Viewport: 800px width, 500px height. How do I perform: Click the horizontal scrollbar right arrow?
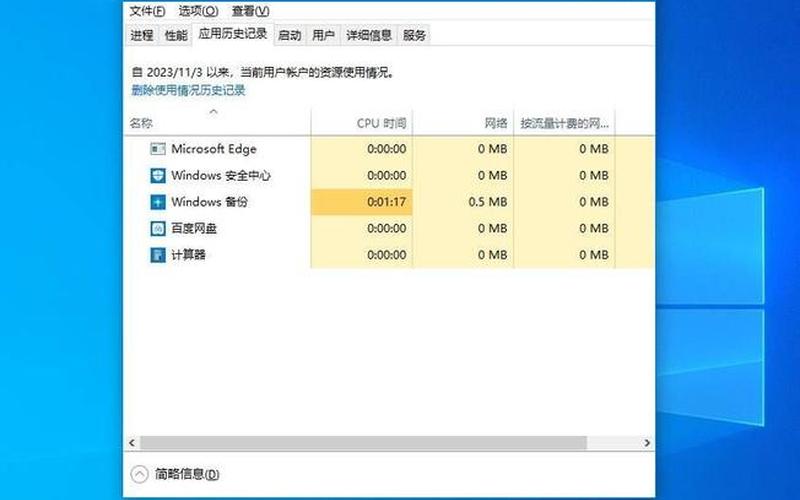pyautogui.click(x=647, y=443)
